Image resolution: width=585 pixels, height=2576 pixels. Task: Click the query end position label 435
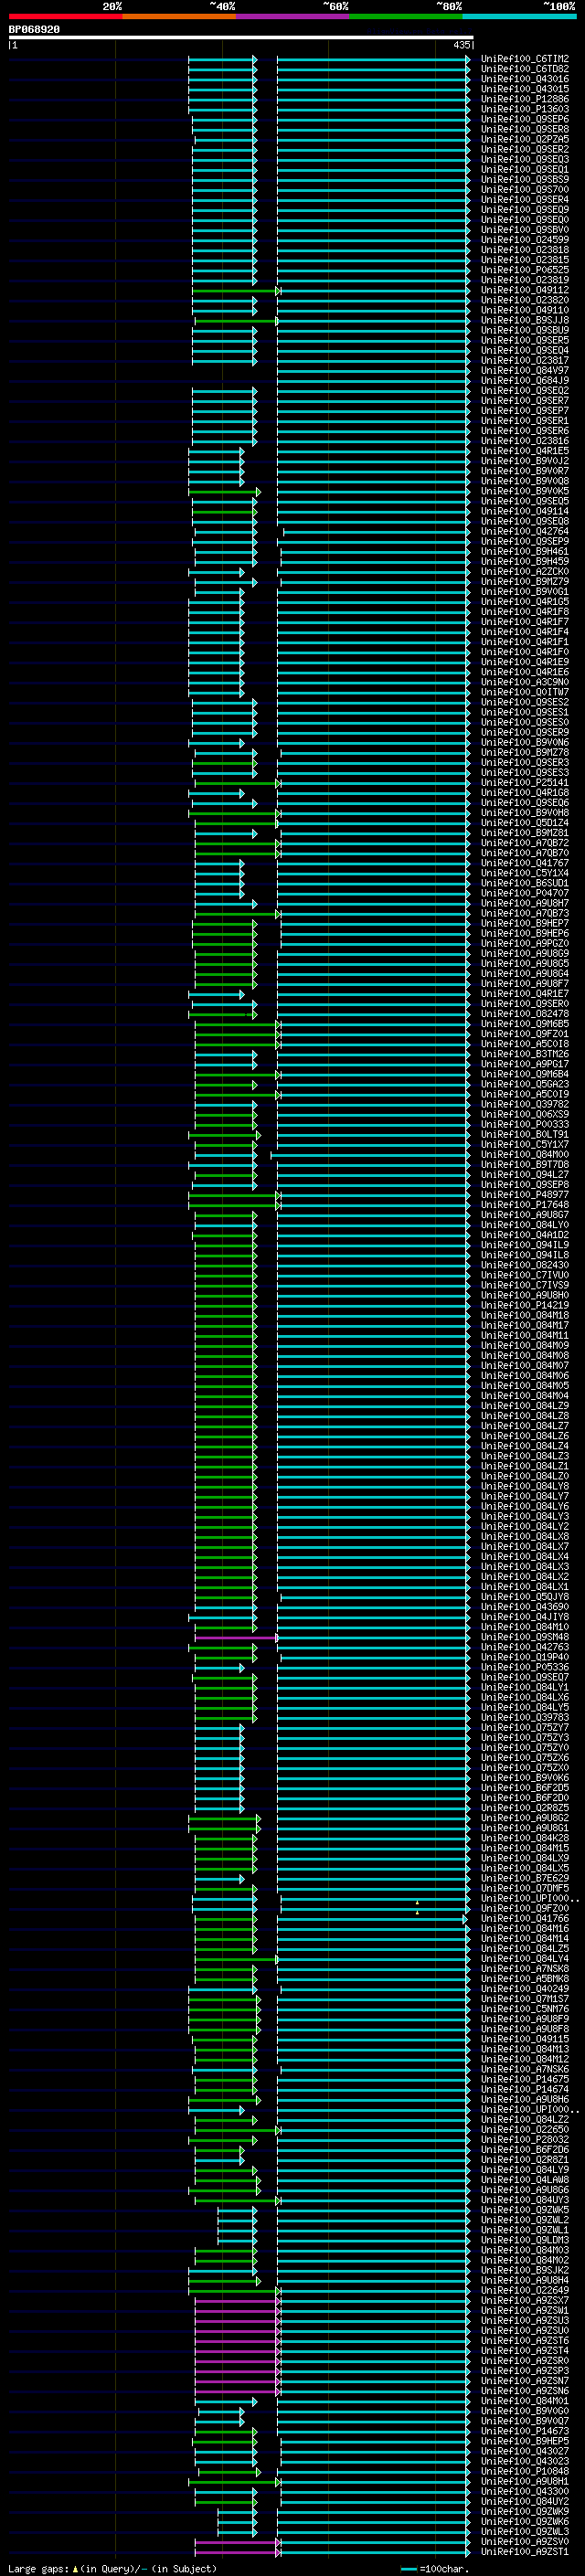click(x=461, y=45)
